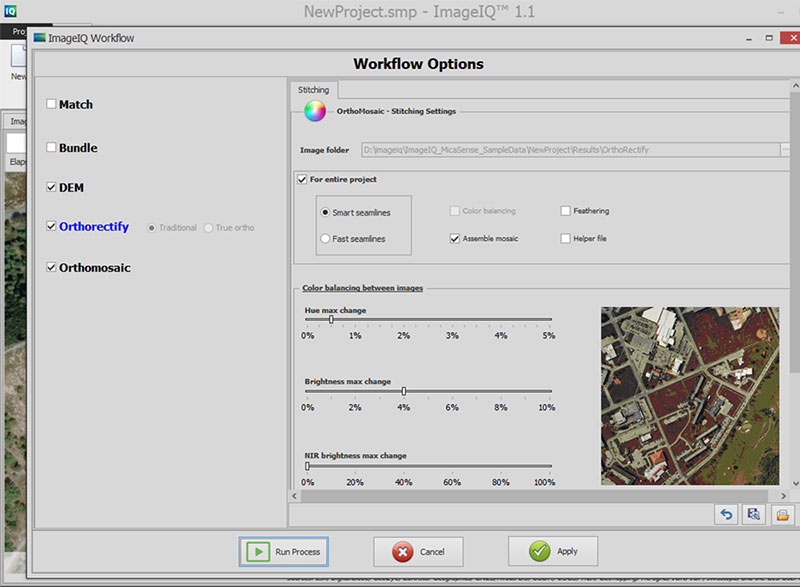This screenshot has width=800, height=587.
Task: Click the NIR brightness max change label
Action: pyautogui.click(x=356, y=455)
